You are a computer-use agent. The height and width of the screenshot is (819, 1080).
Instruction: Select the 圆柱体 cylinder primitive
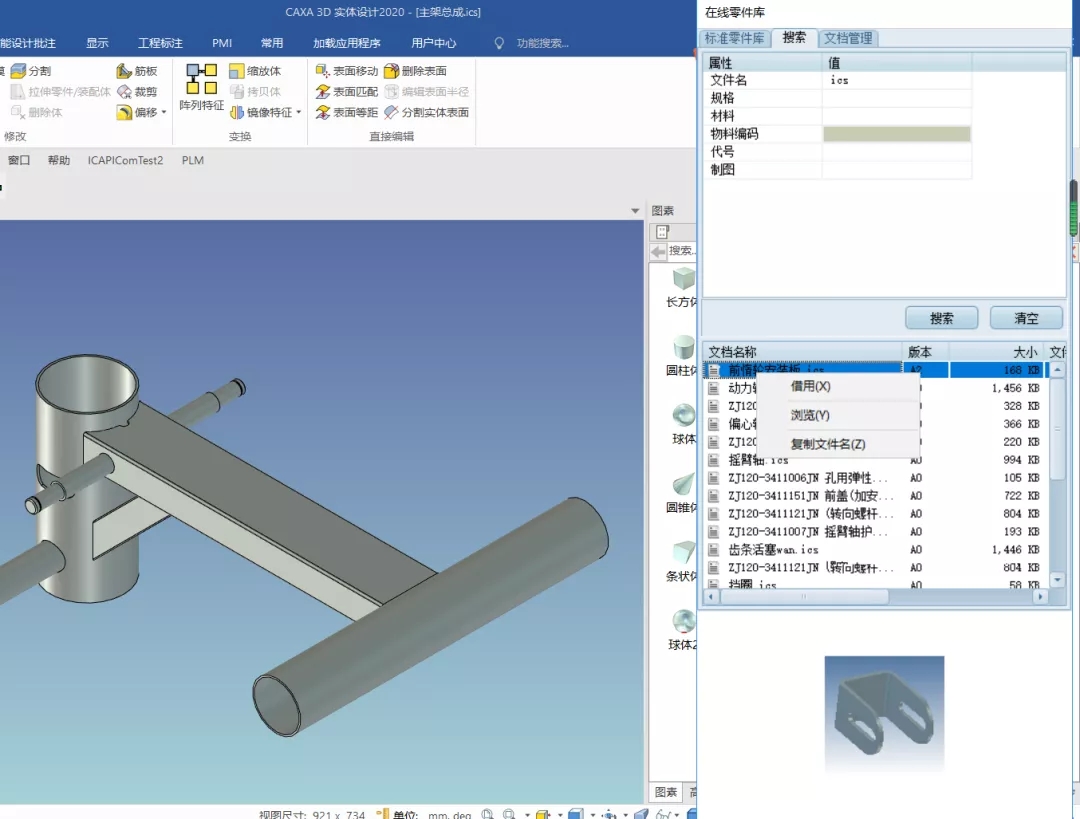(683, 356)
